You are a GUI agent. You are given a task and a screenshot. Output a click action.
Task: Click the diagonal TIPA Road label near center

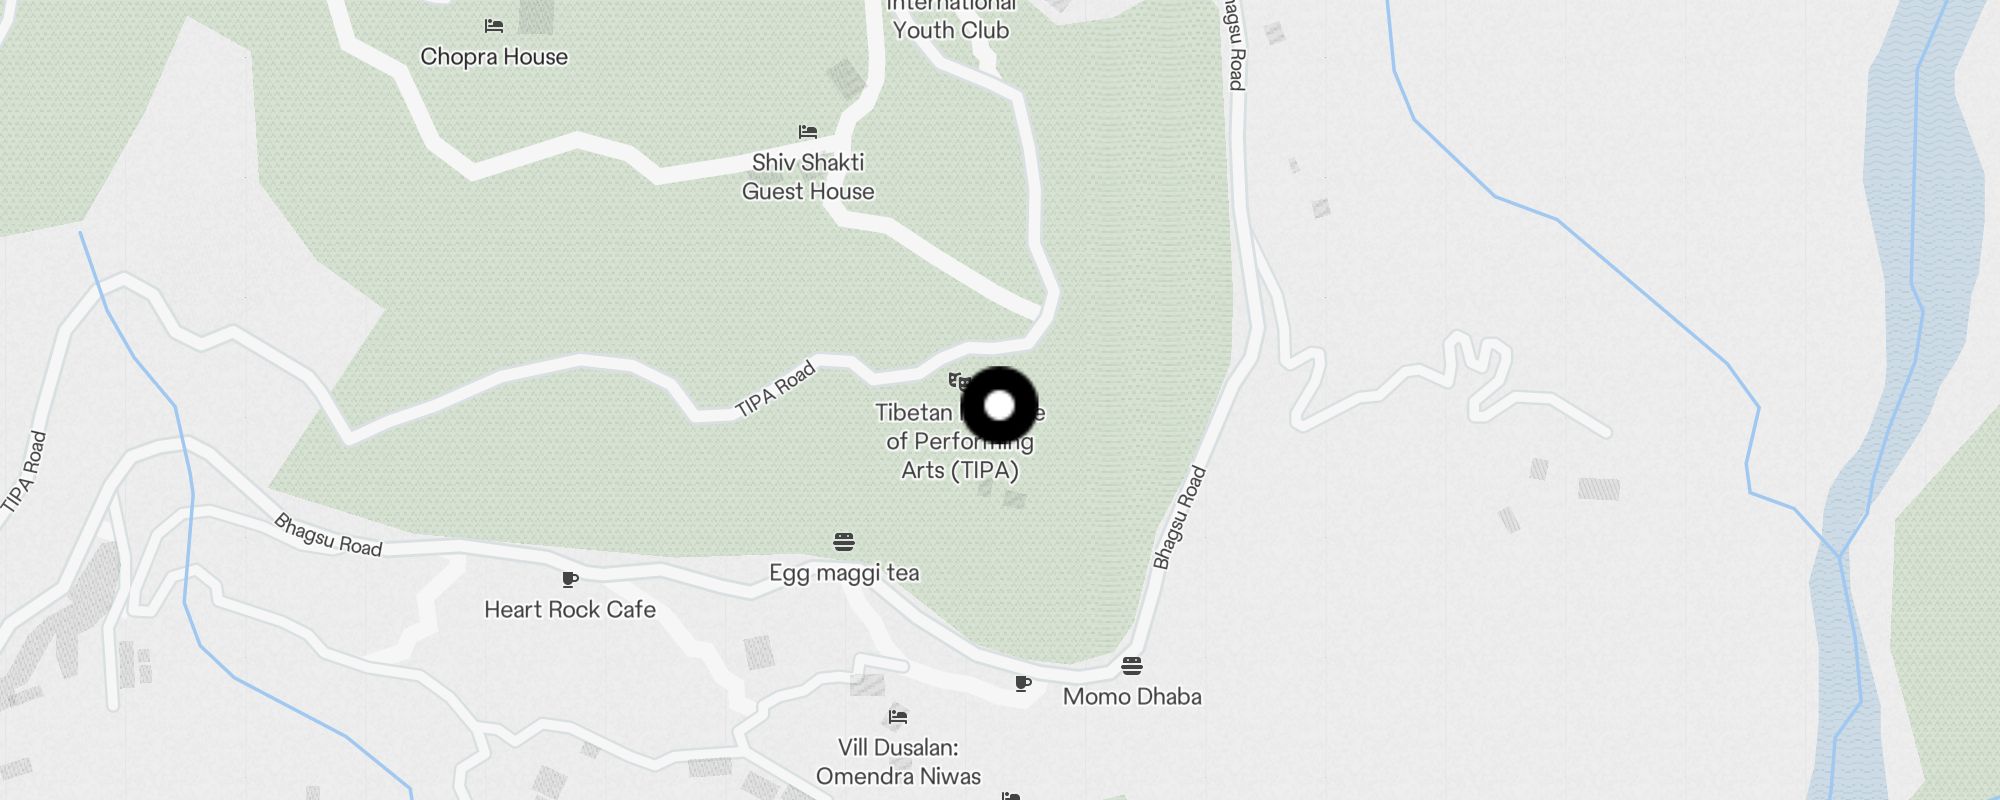point(775,390)
